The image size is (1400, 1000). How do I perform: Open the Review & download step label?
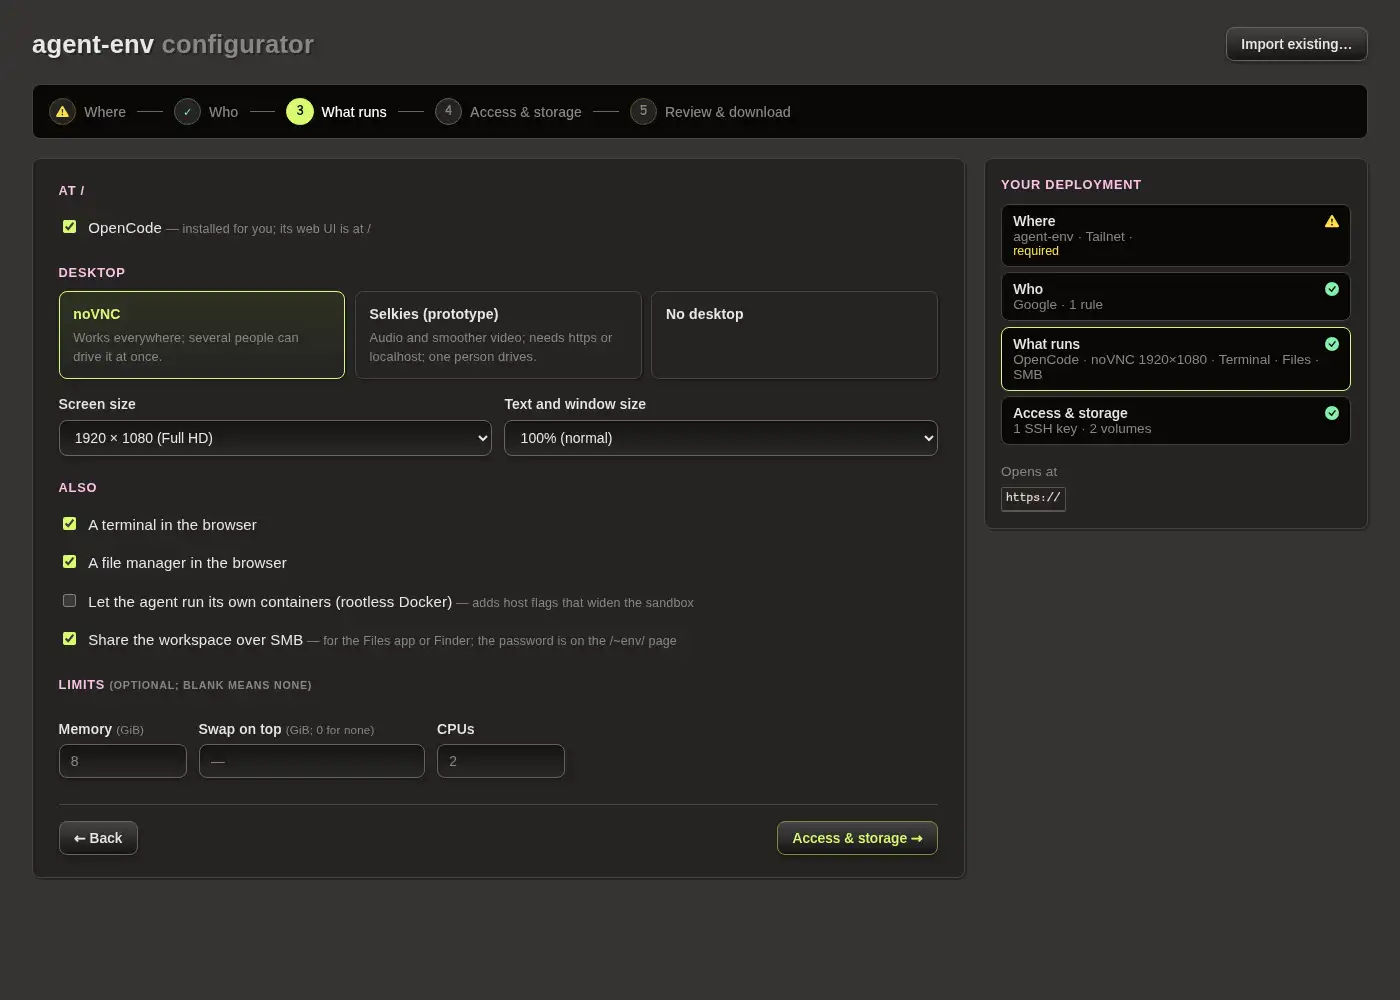728,112
